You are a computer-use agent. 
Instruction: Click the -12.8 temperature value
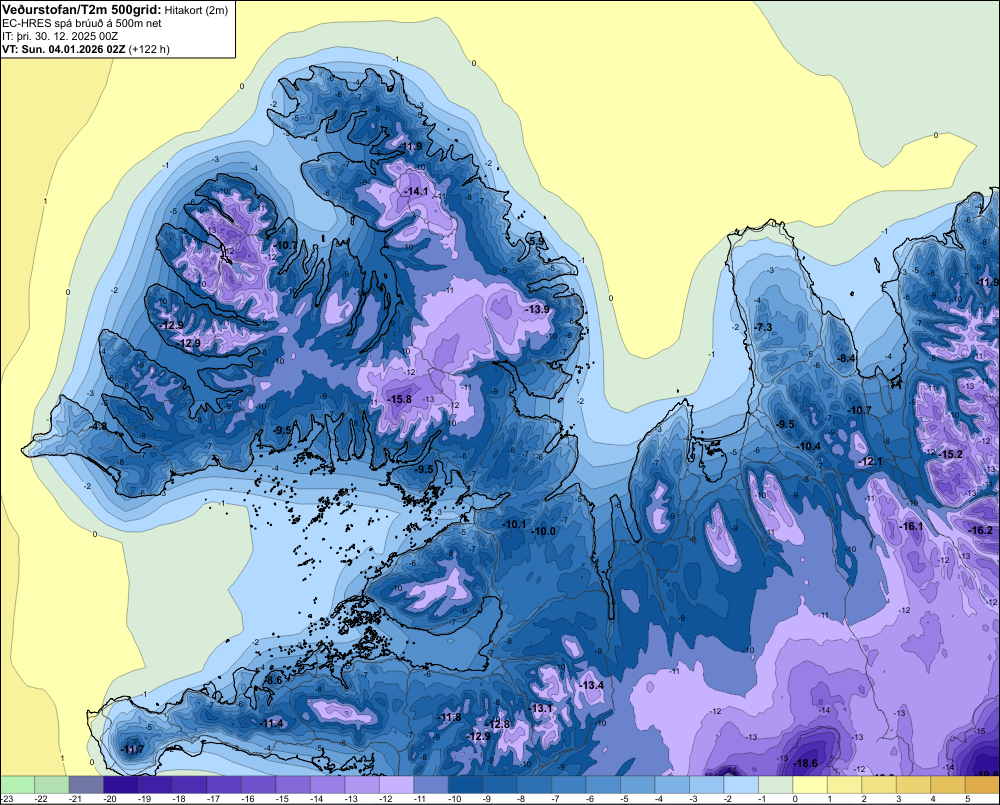pos(498,724)
